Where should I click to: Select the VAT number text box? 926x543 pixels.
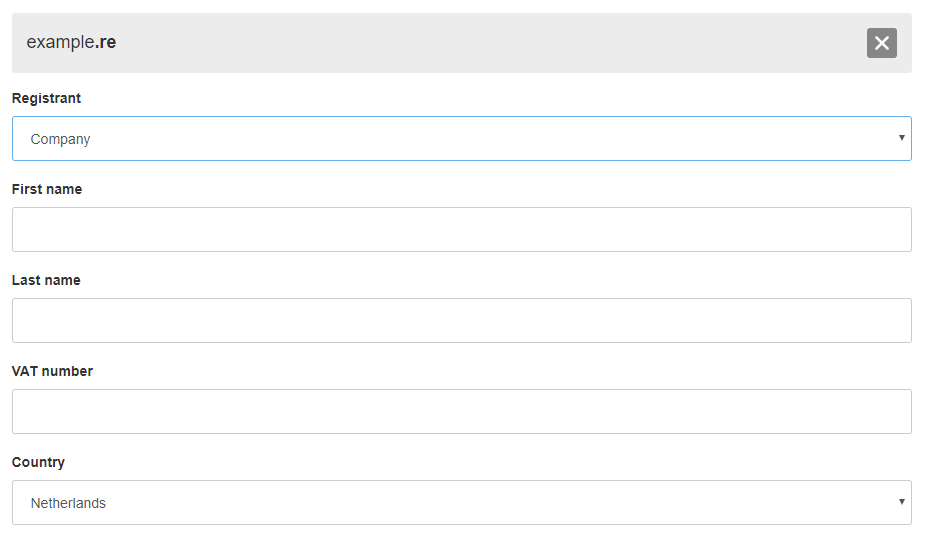(x=461, y=411)
